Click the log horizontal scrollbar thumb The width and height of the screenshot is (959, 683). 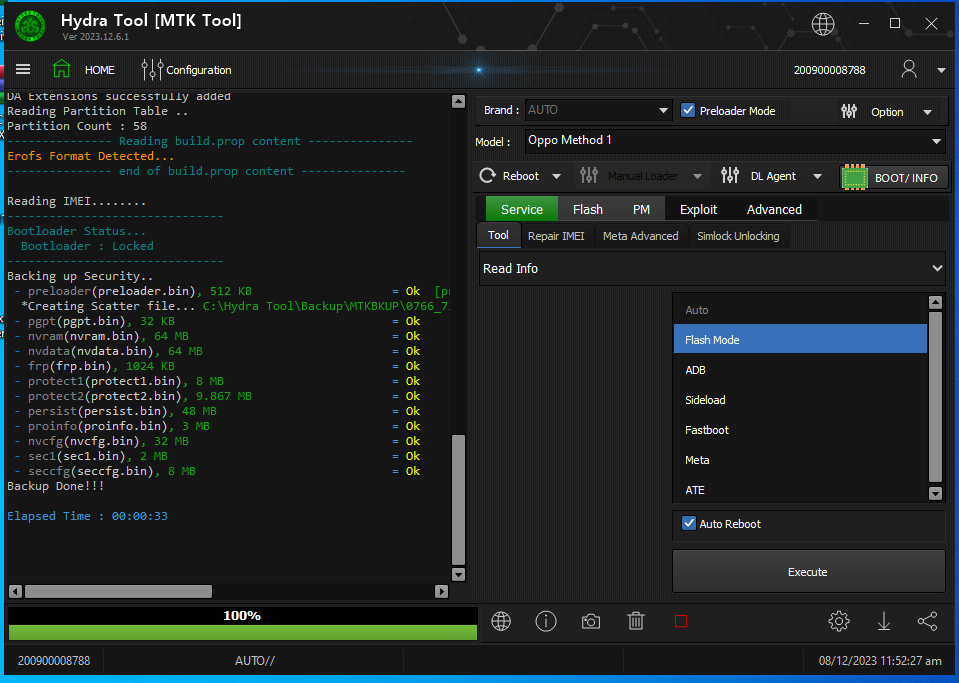118,591
